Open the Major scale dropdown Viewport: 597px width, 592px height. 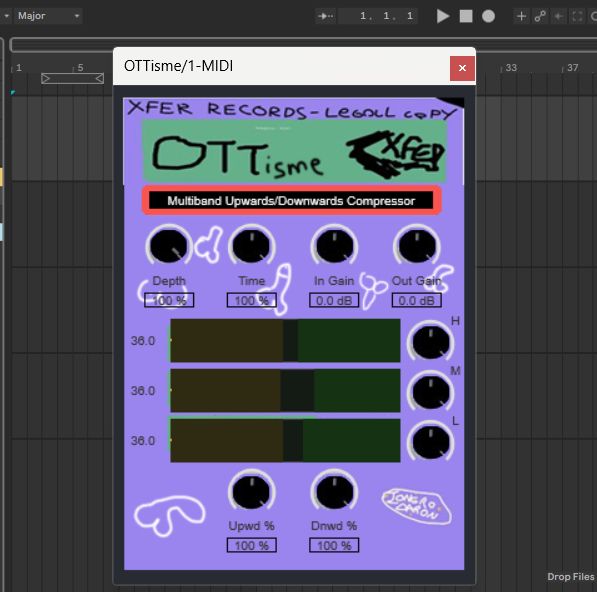(x=48, y=16)
